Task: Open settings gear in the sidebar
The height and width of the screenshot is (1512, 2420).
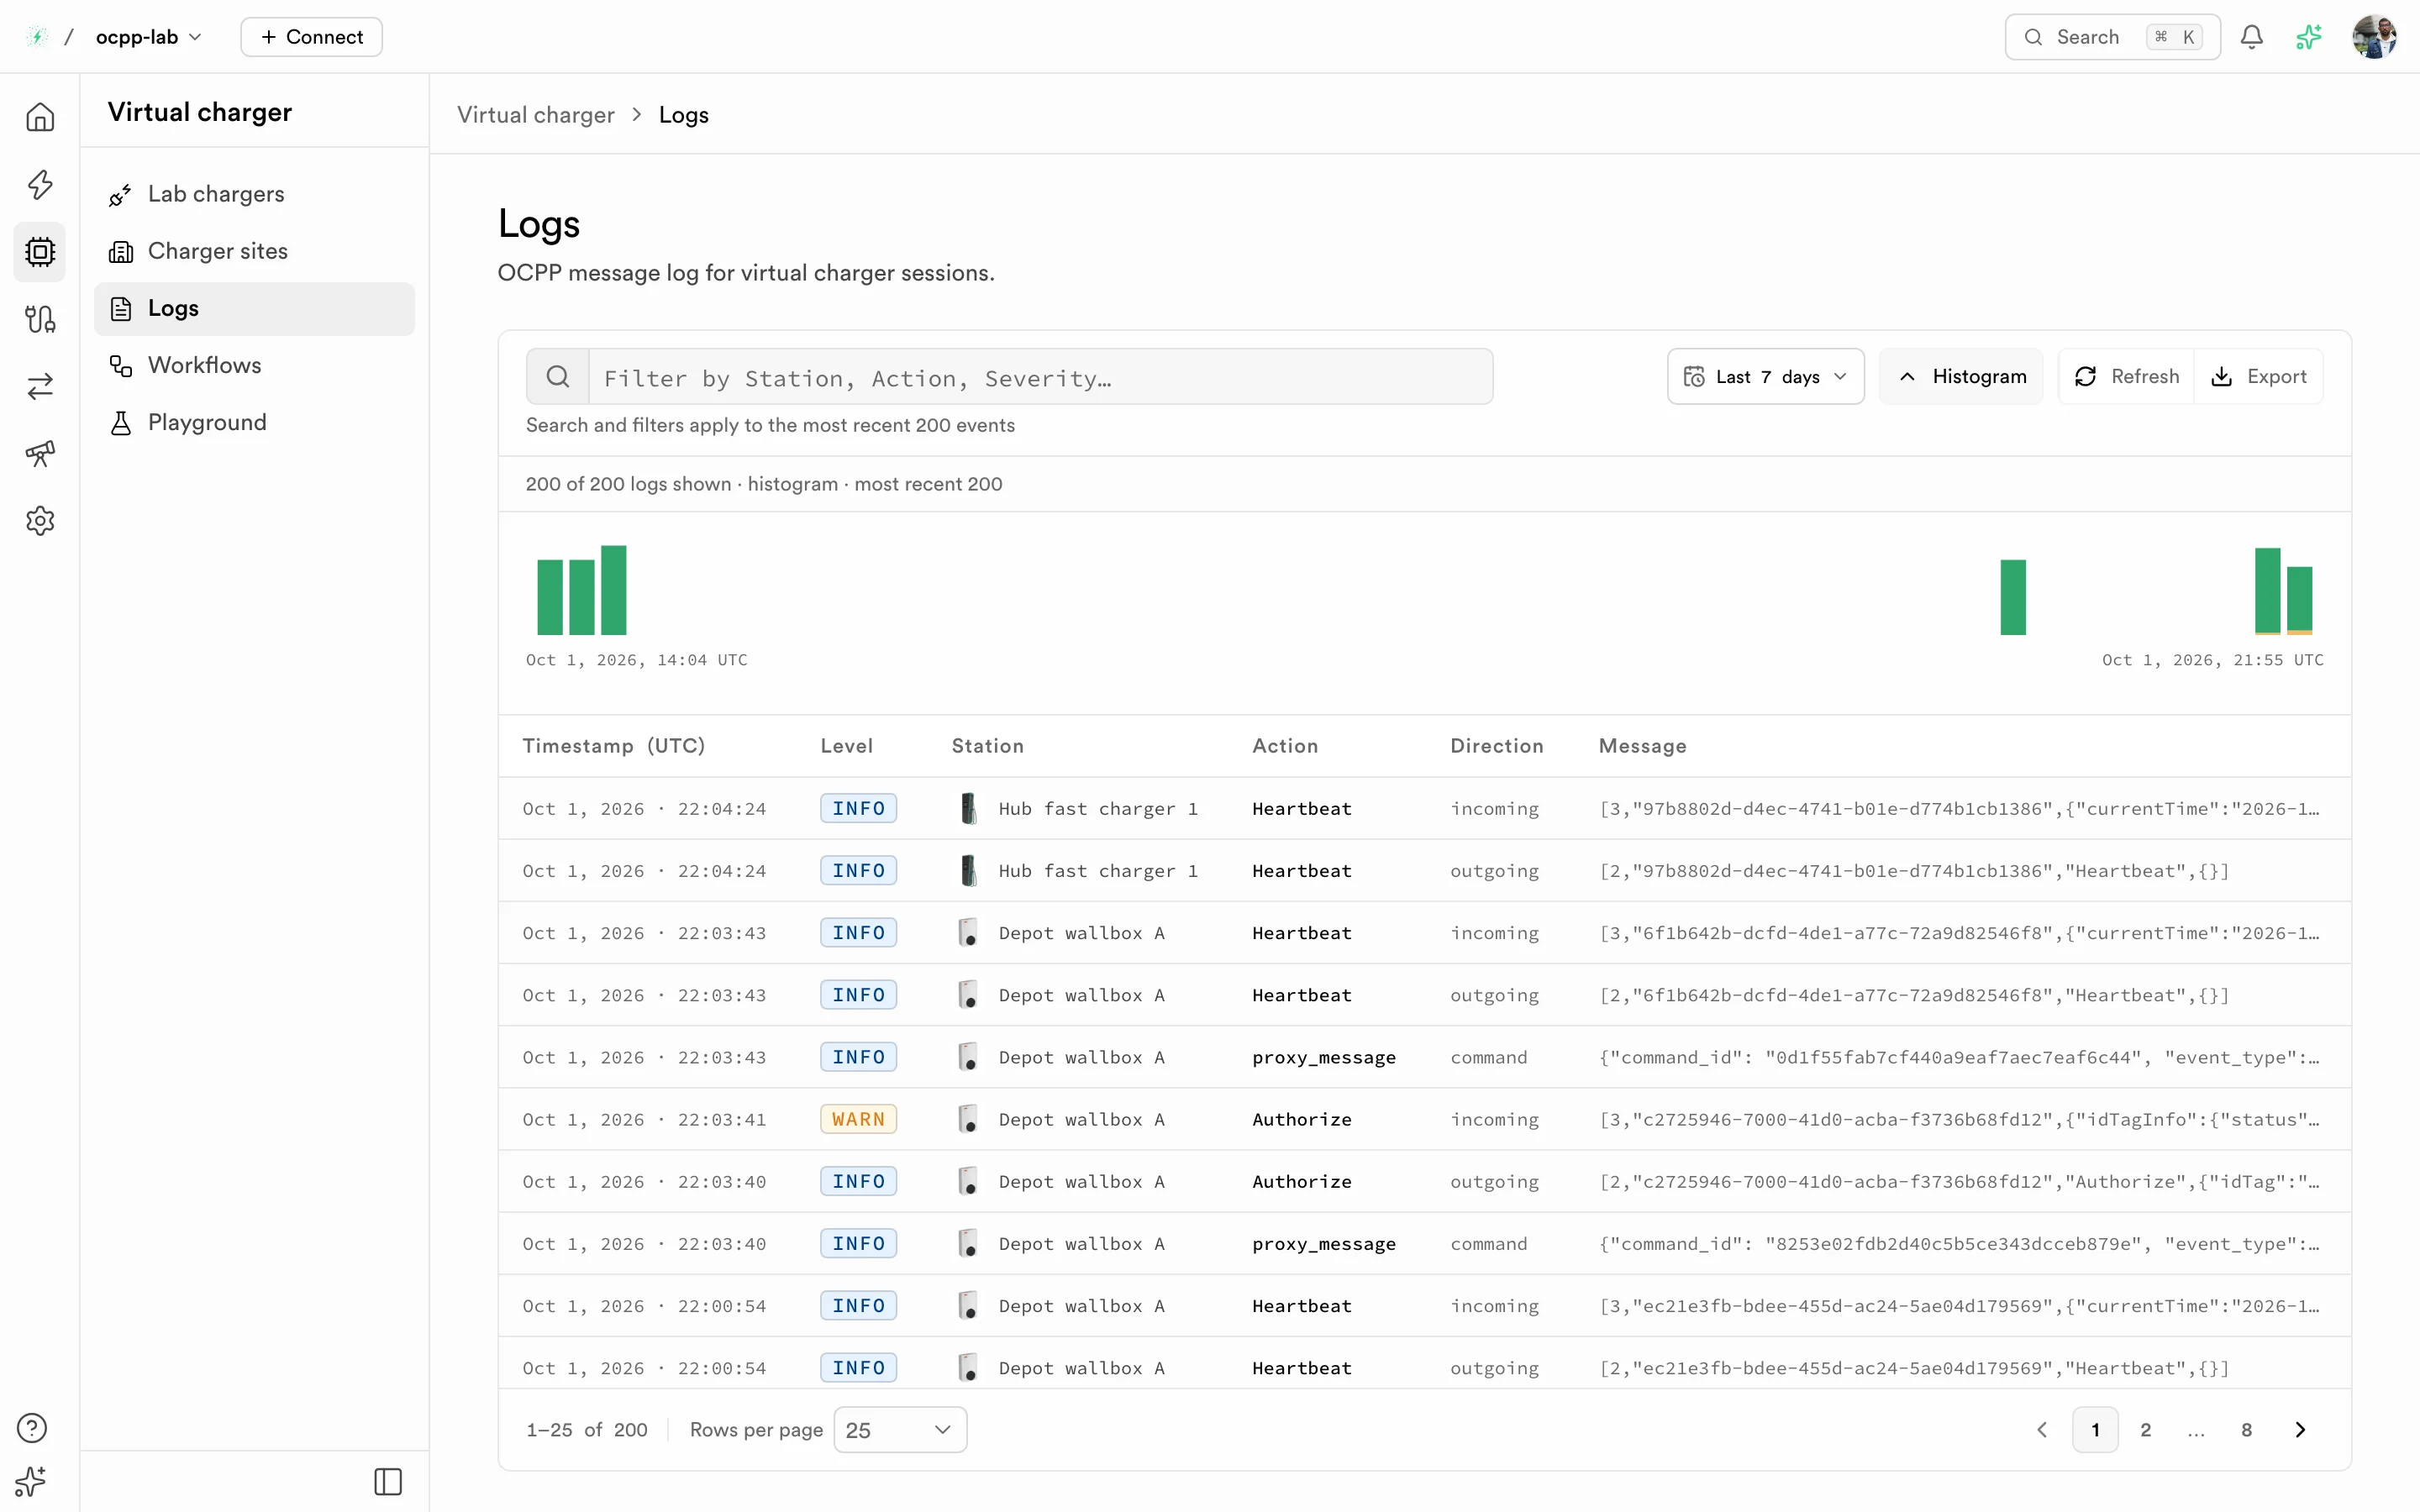Action: (x=40, y=520)
